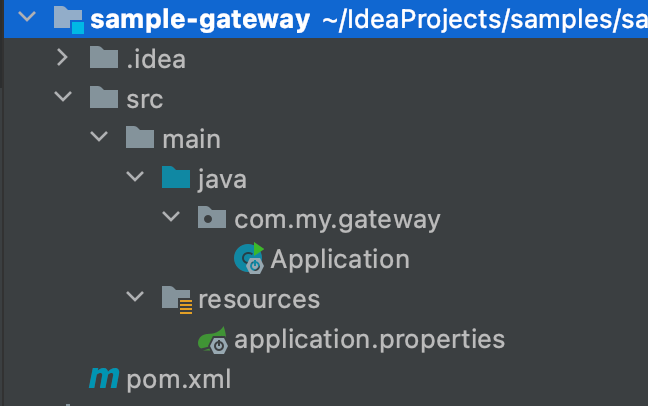Click the .idea folder icon
This screenshot has height=406, width=648.
click(x=104, y=57)
